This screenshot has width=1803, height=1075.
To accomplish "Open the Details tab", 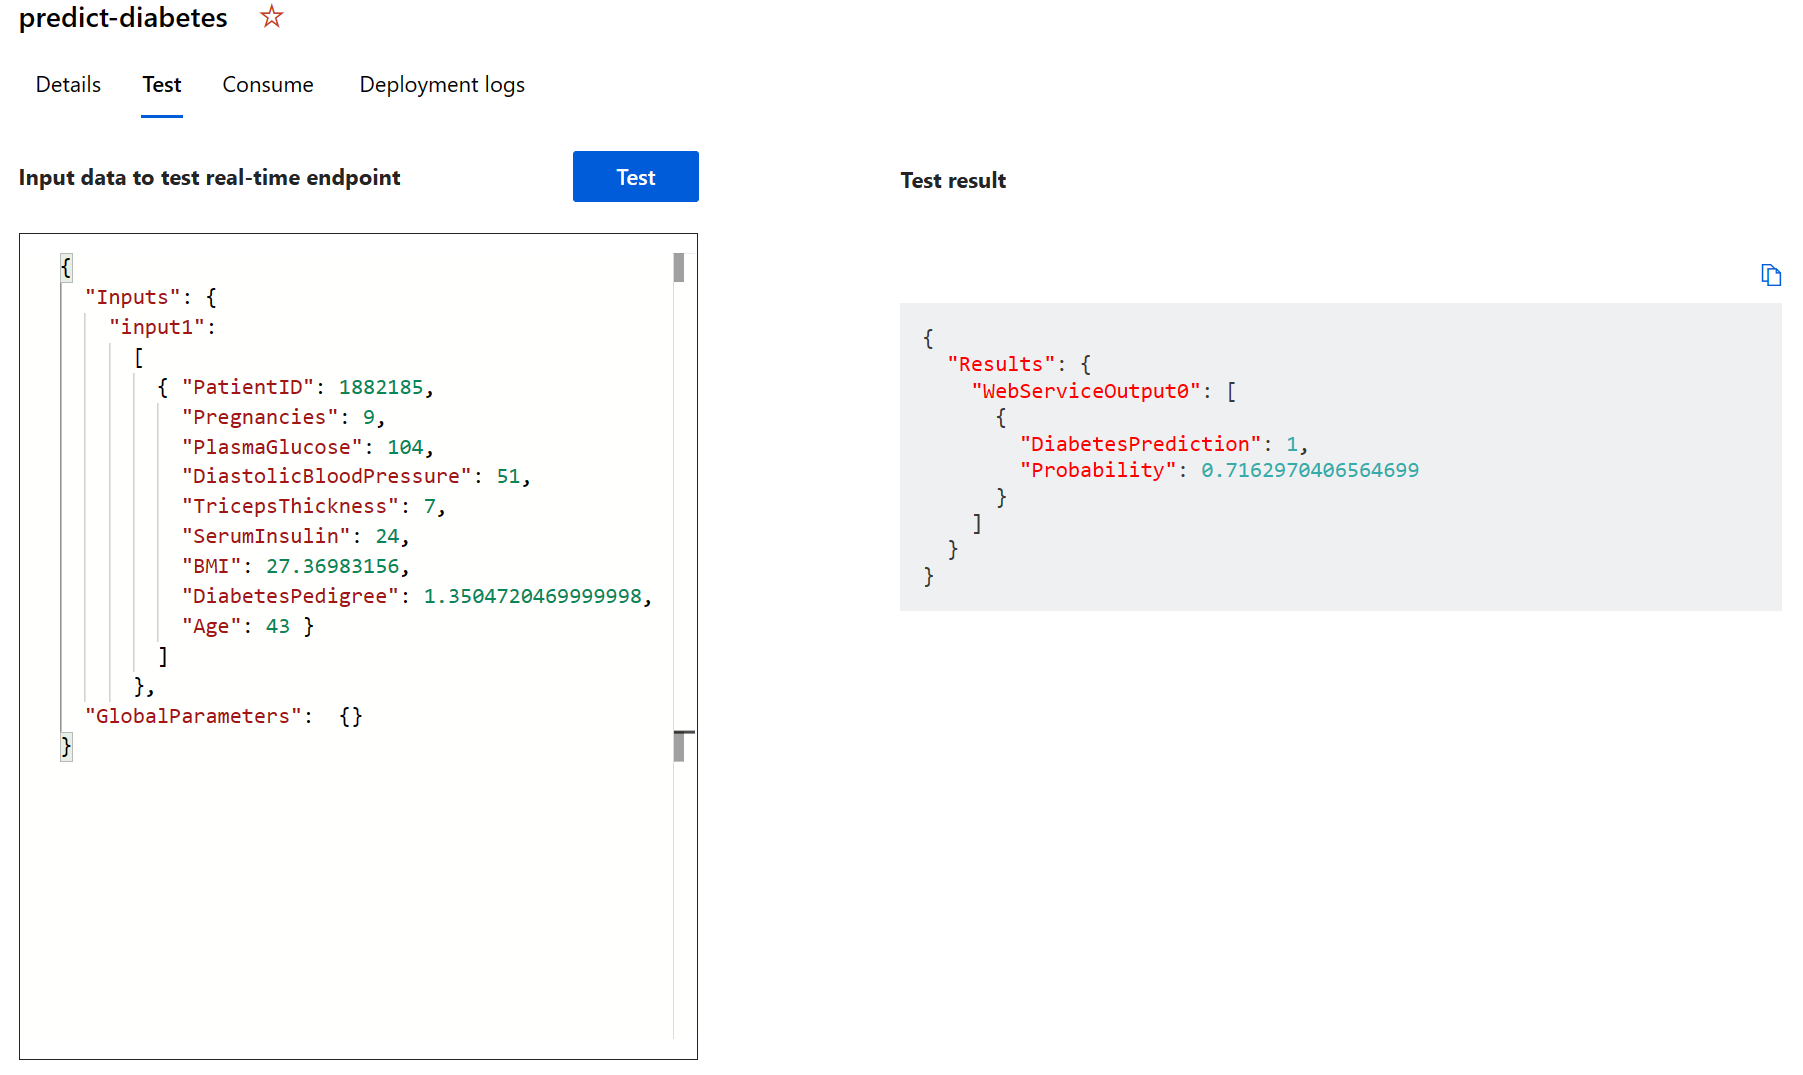I will pos(68,85).
